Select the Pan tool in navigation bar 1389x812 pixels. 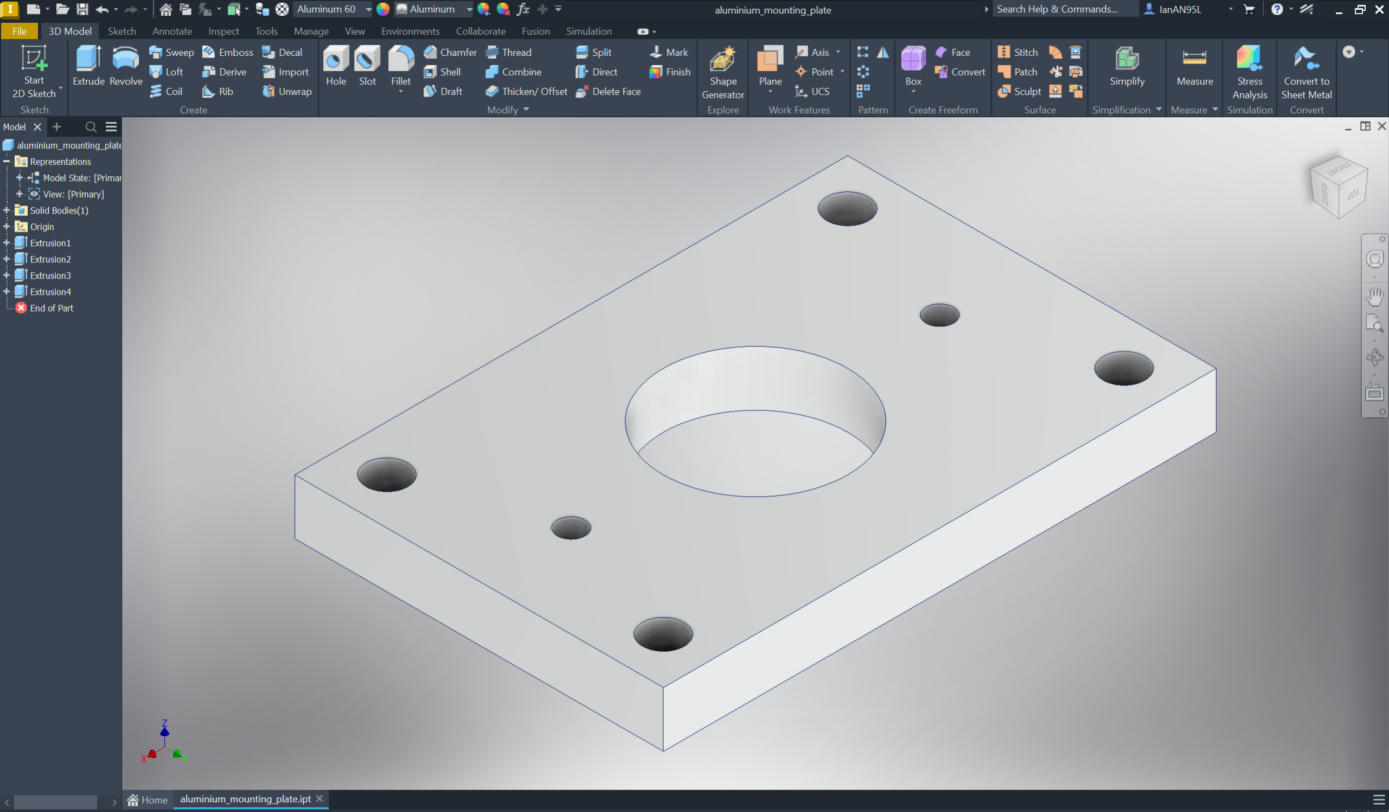click(x=1375, y=297)
